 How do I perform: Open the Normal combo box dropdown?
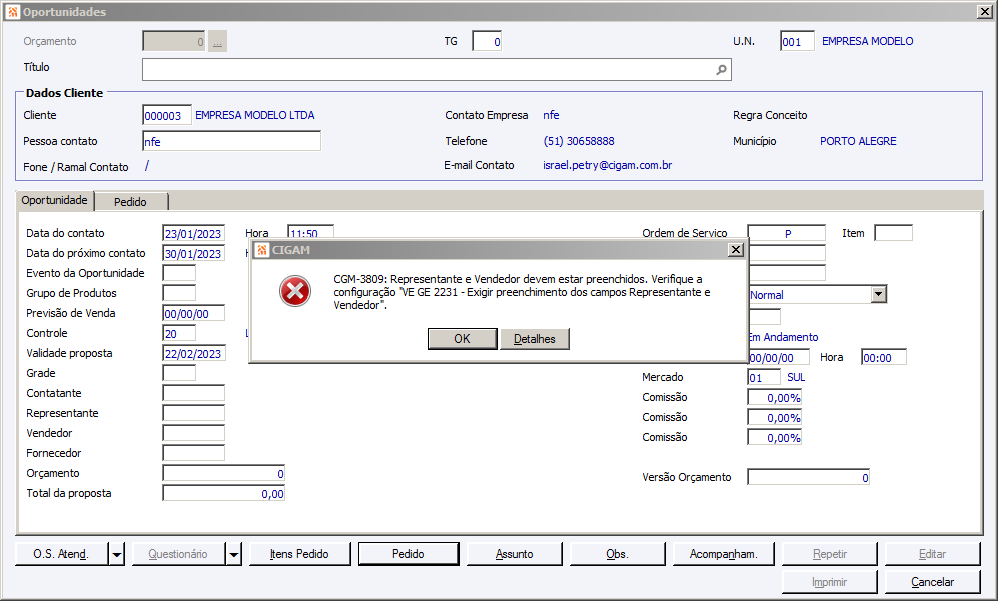click(878, 294)
